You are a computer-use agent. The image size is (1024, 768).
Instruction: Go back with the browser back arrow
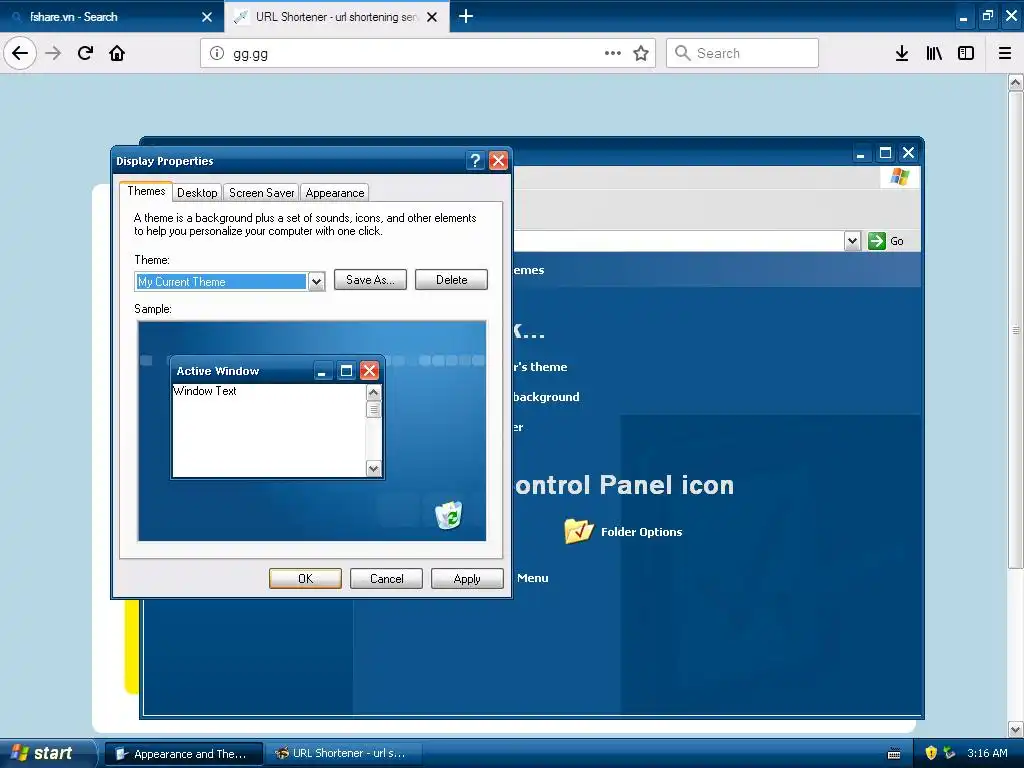point(20,53)
